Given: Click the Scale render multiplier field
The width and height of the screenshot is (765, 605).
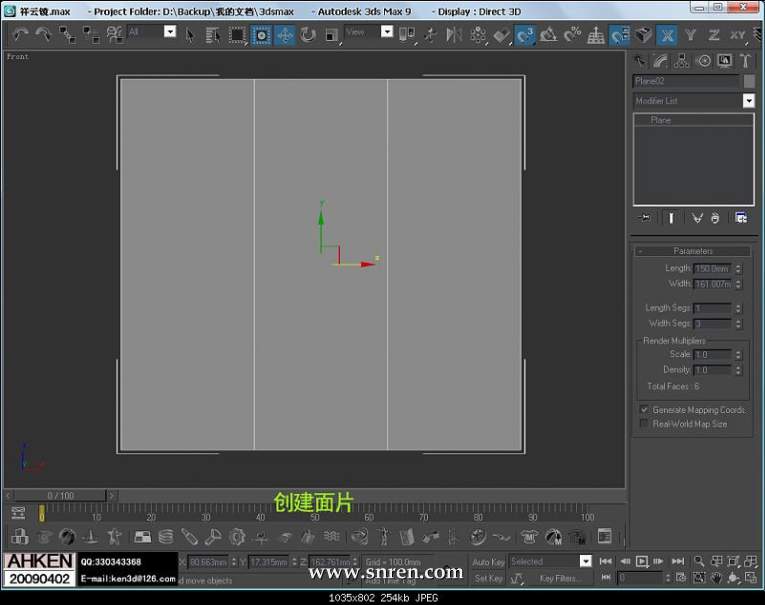Looking at the screenshot, I should (712, 354).
